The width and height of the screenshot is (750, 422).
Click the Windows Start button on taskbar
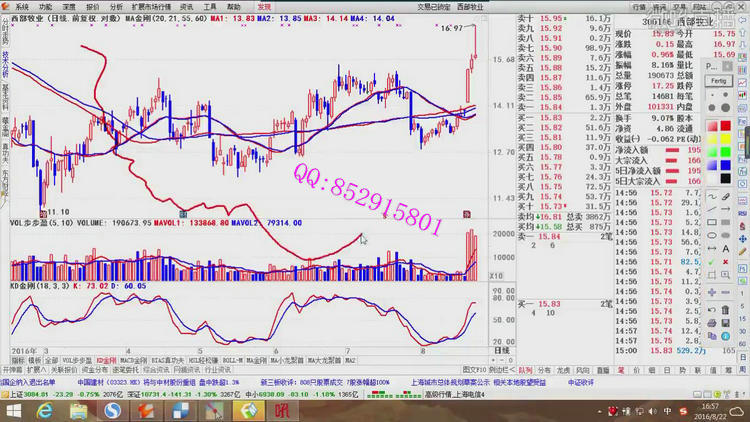tap(16, 410)
